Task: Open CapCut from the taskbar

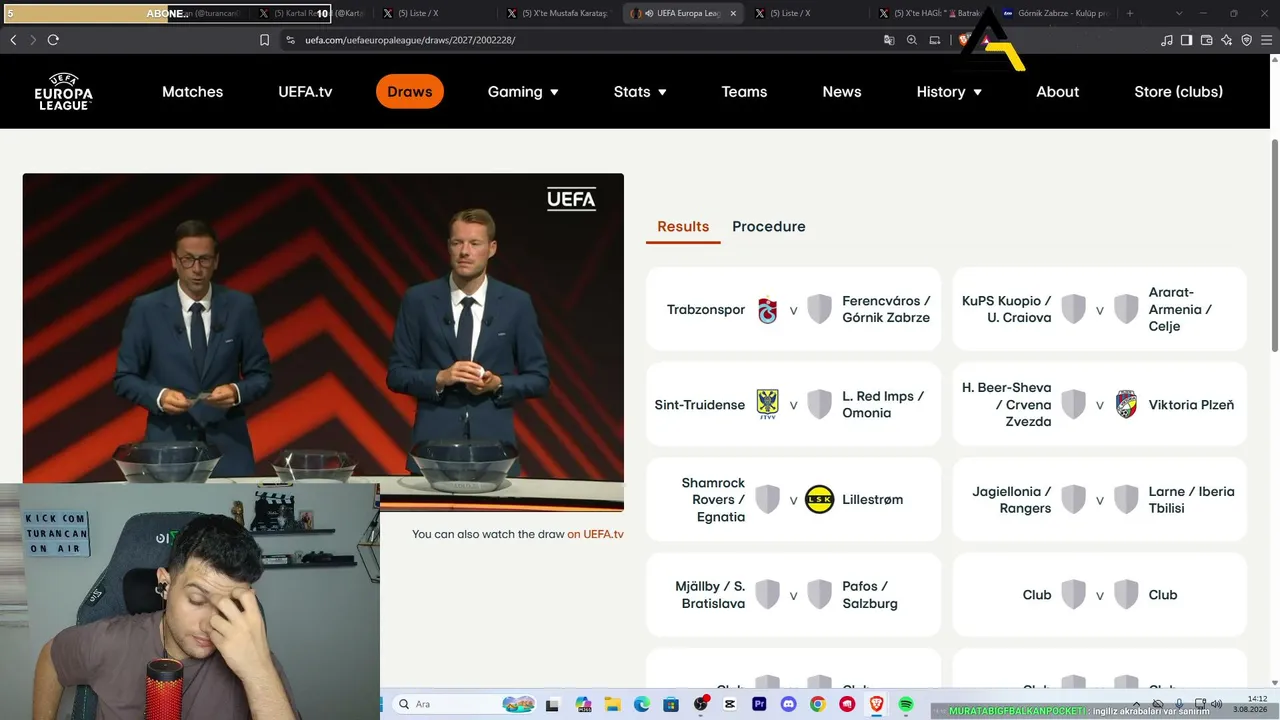Action: (730, 704)
